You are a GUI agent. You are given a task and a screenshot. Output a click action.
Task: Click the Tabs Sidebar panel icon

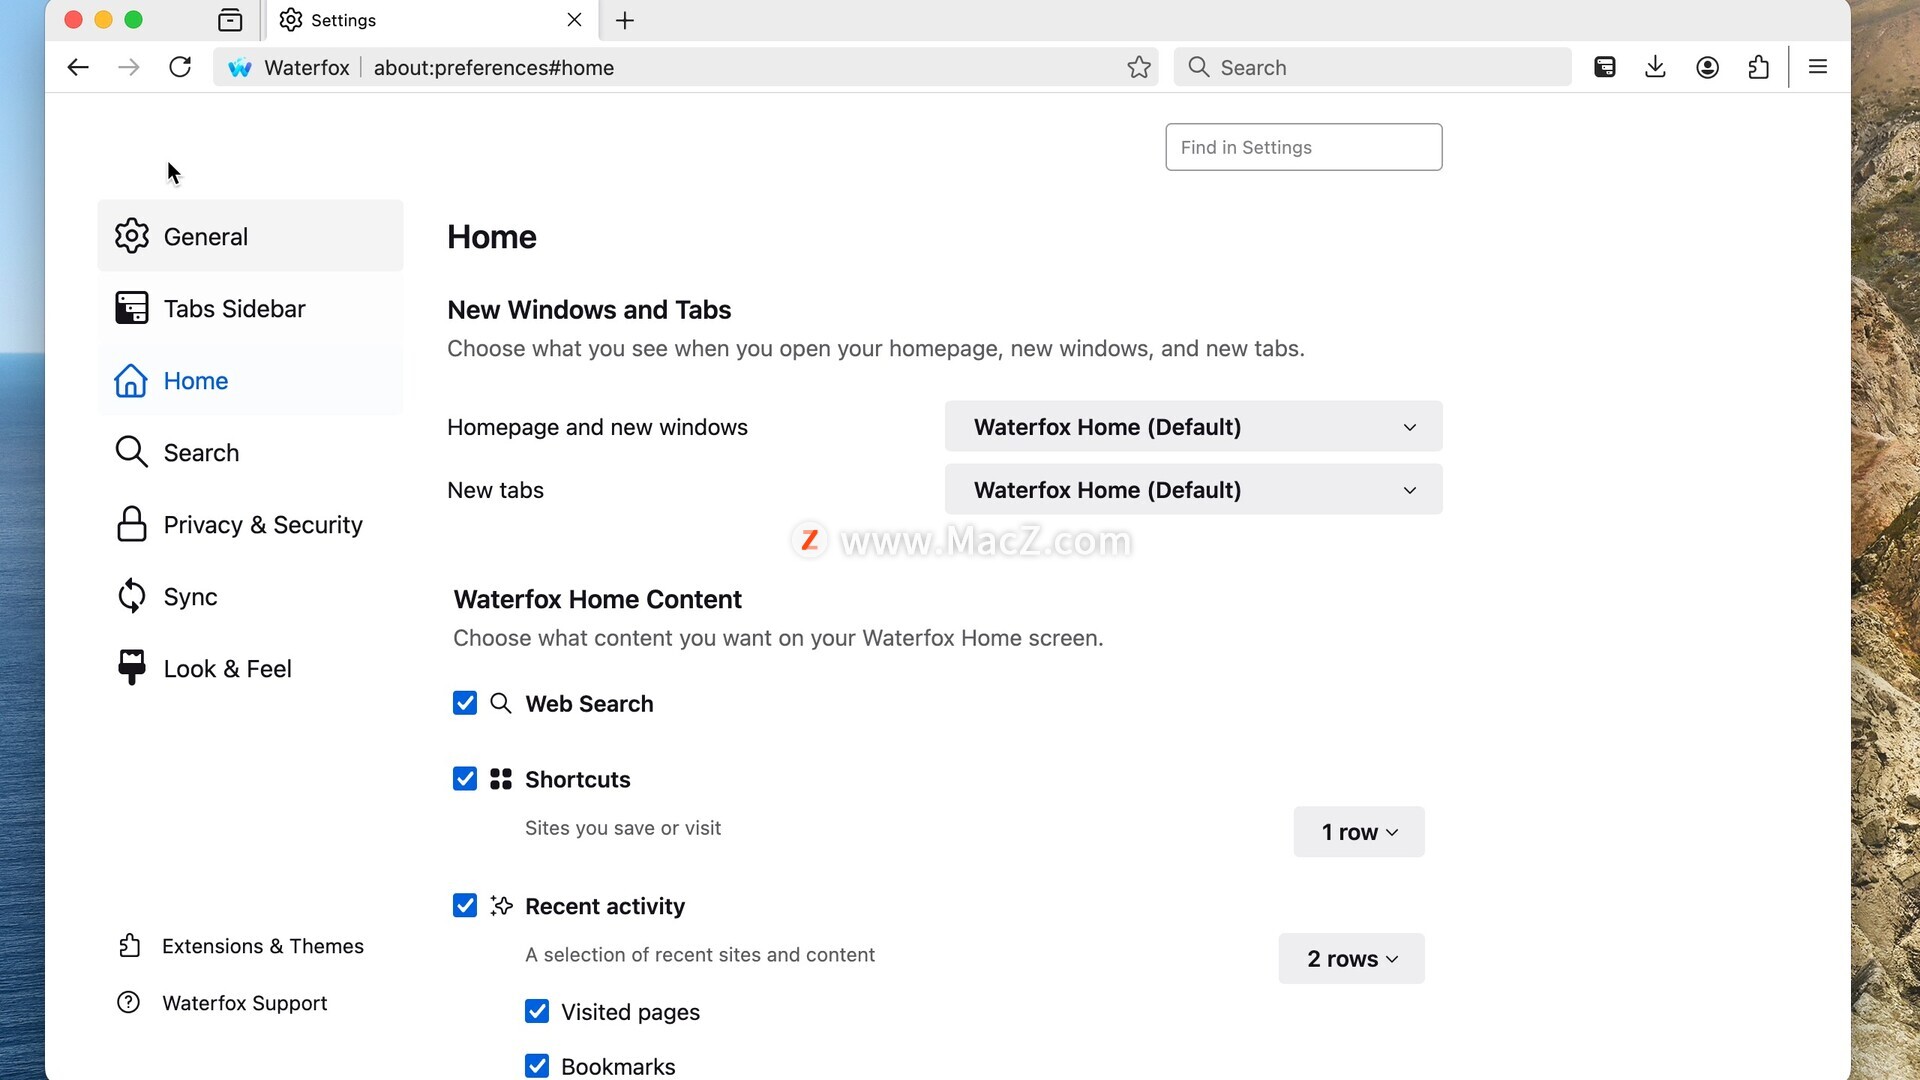pyautogui.click(x=132, y=308)
